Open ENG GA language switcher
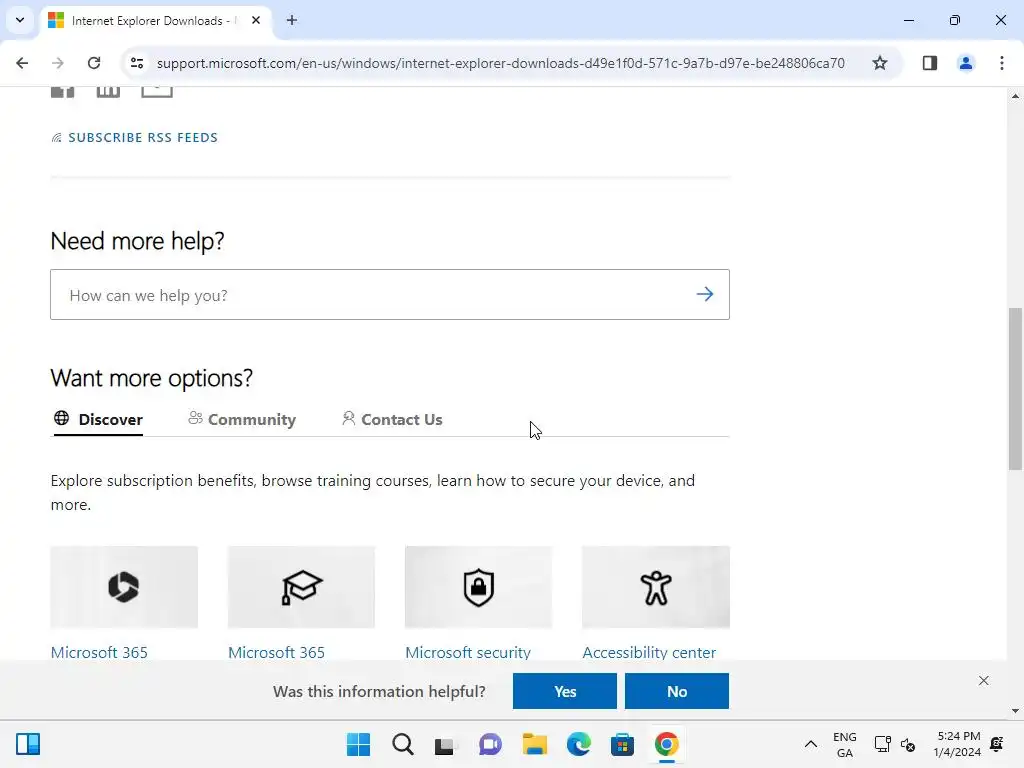 pyautogui.click(x=844, y=744)
